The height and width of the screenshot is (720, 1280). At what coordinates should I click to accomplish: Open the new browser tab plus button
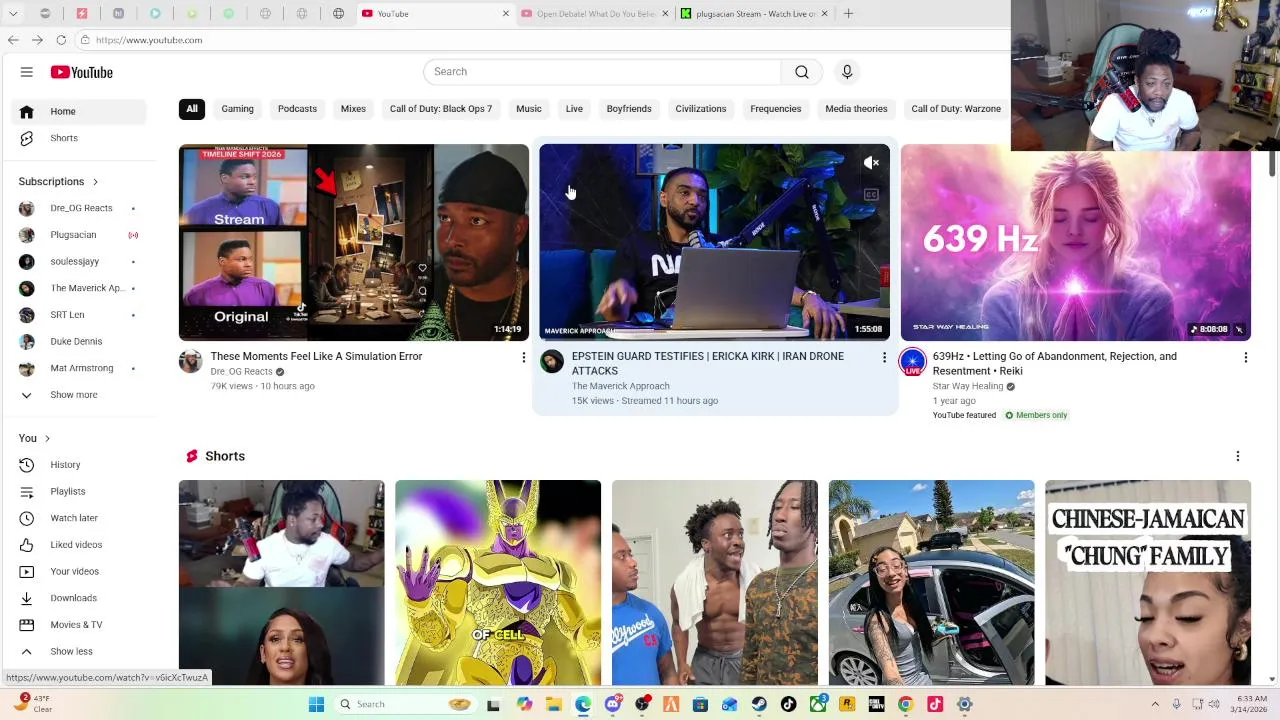tap(848, 13)
